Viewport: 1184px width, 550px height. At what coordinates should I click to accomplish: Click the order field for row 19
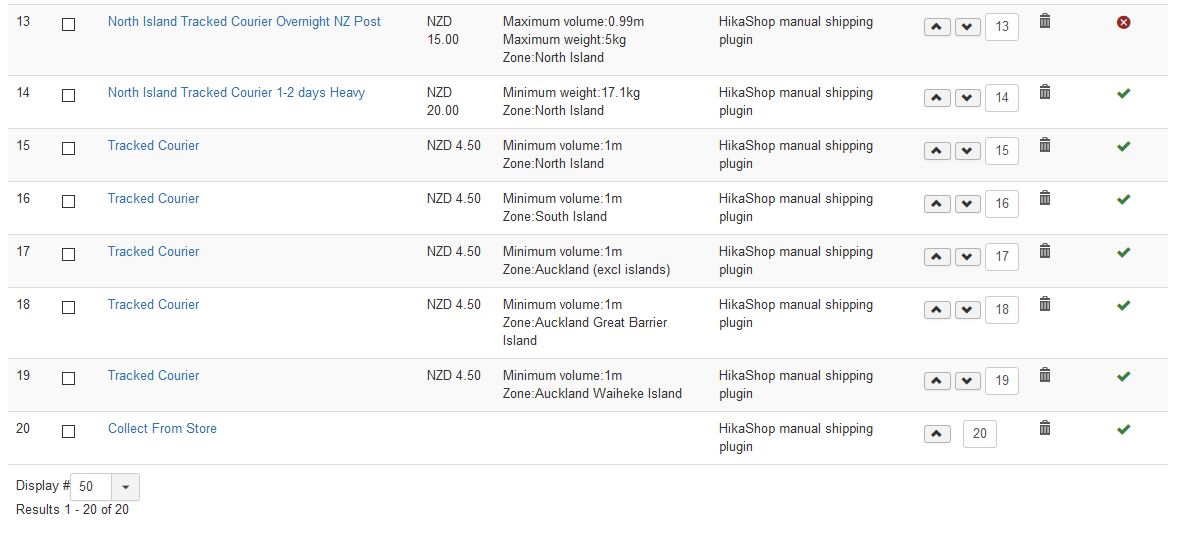[1001, 380]
